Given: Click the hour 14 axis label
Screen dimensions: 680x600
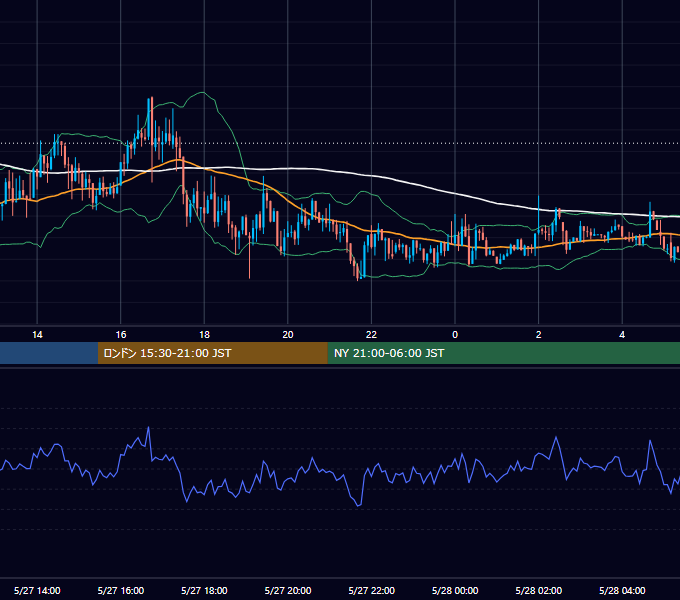Looking at the screenshot, I should pos(37,335).
